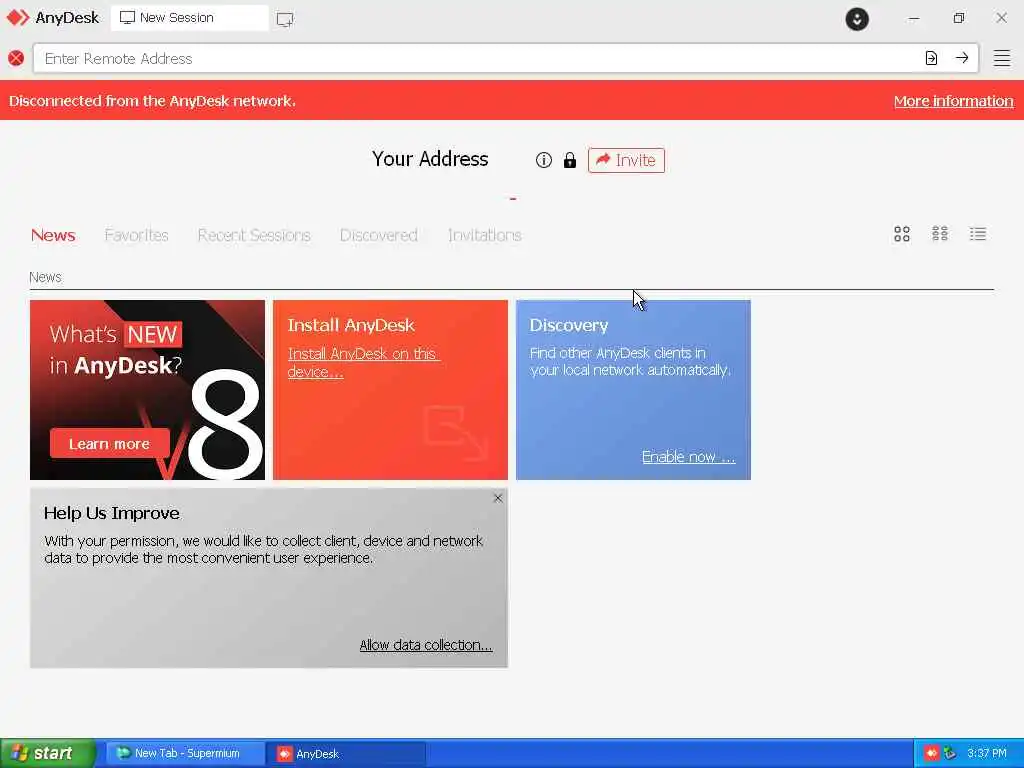1024x768 pixels.
Task: Open the Windows start button
Action: tap(48, 753)
